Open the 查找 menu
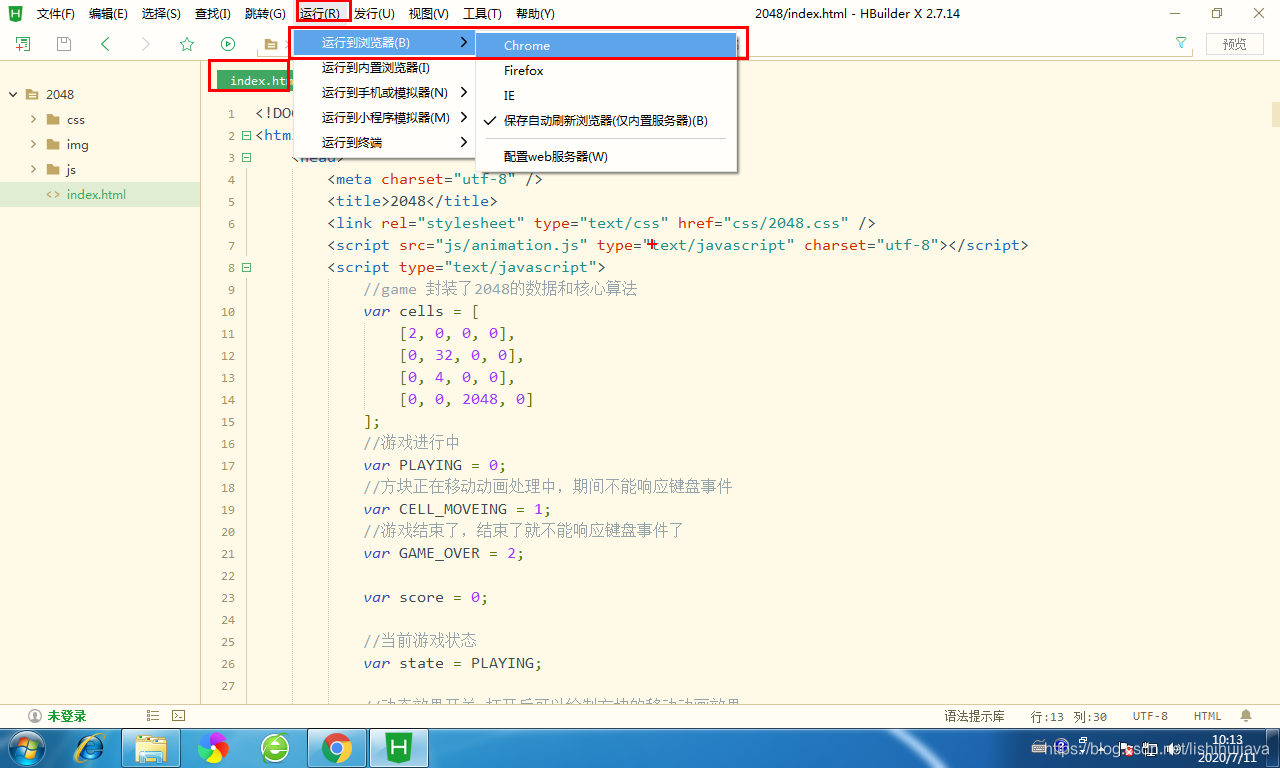The width and height of the screenshot is (1280, 768). [x=212, y=14]
